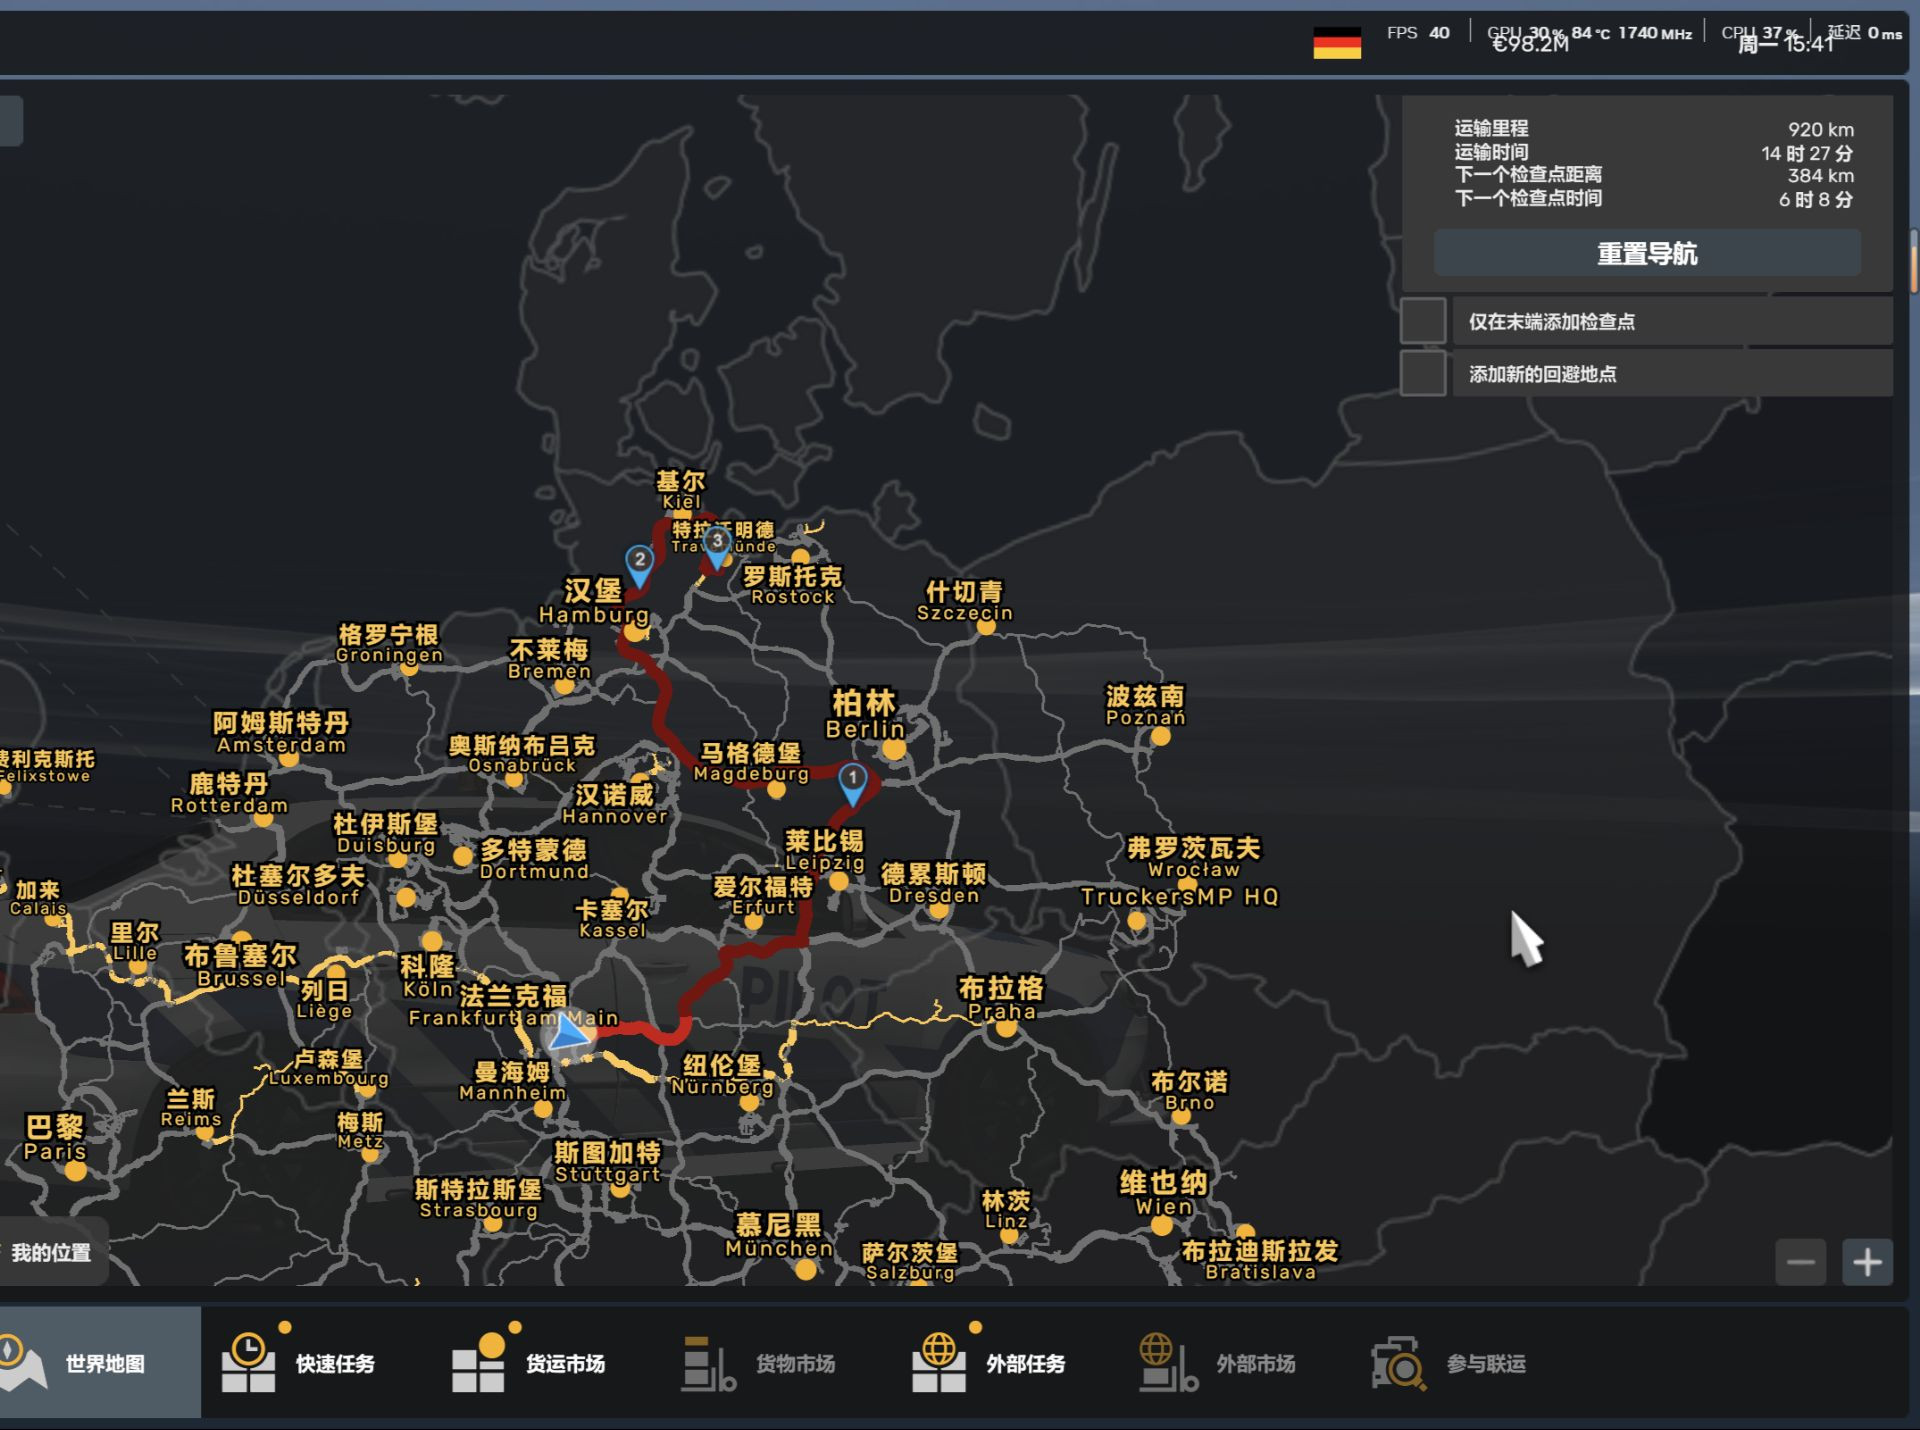Click the 我的位置 button
Viewport: 1920px width, 1430px height.
(x=50, y=1252)
